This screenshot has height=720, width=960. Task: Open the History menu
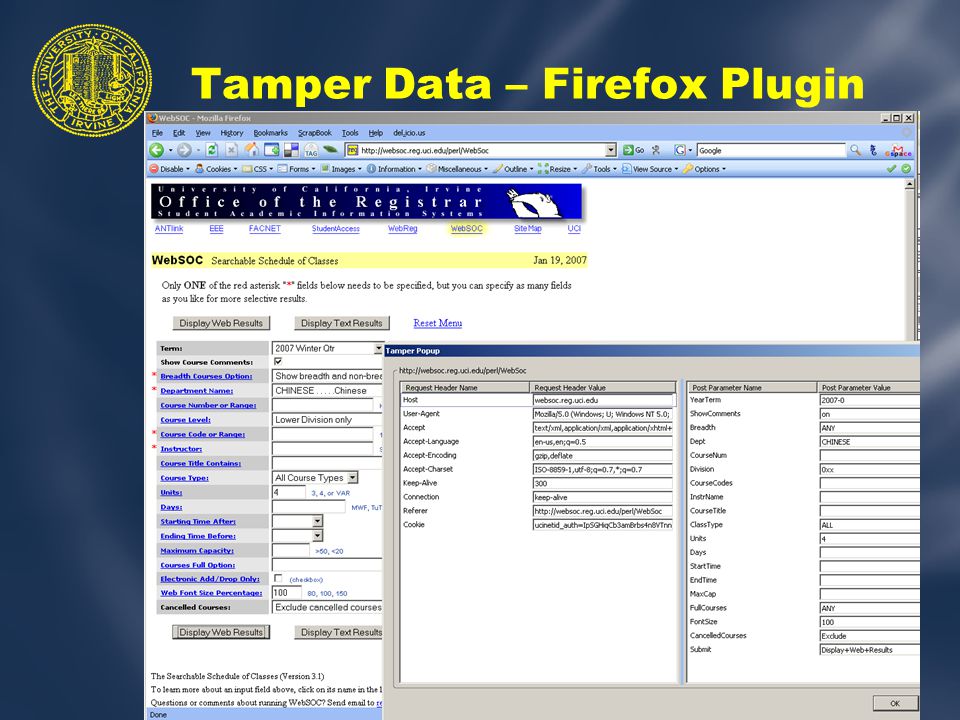(x=231, y=133)
